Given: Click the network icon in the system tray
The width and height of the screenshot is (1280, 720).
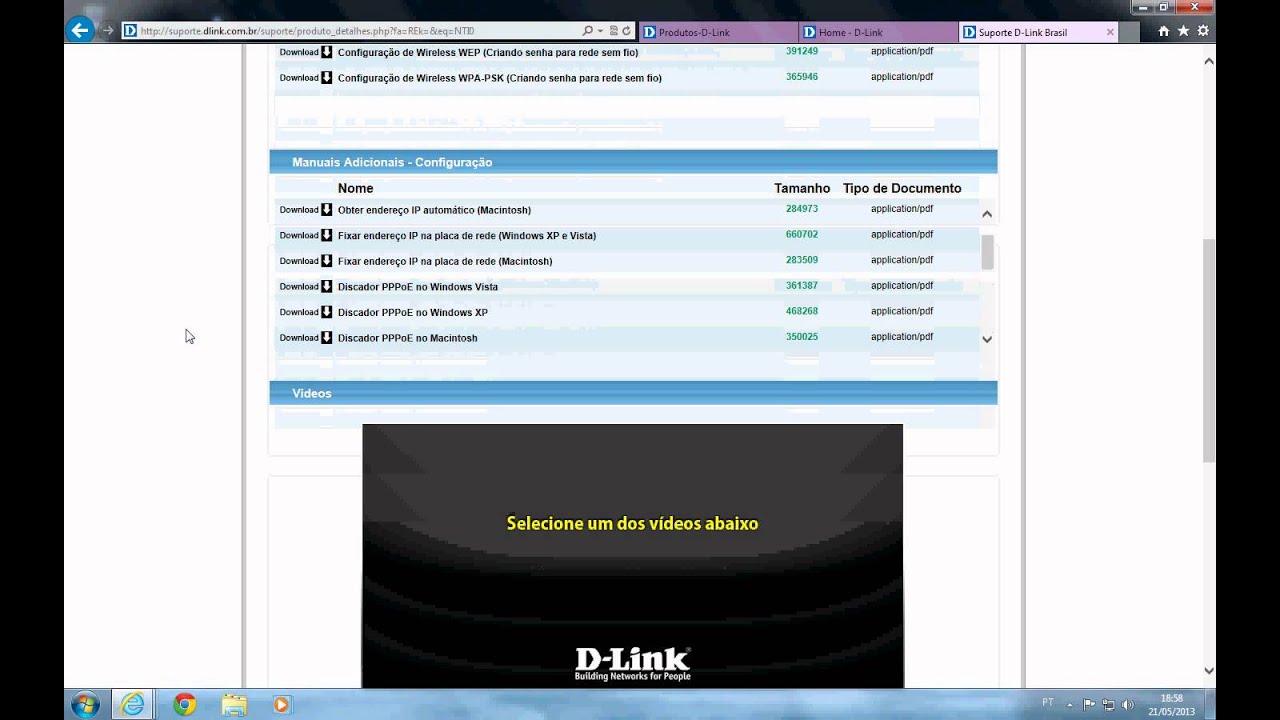Looking at the screenshot, I should [1108, 704].
